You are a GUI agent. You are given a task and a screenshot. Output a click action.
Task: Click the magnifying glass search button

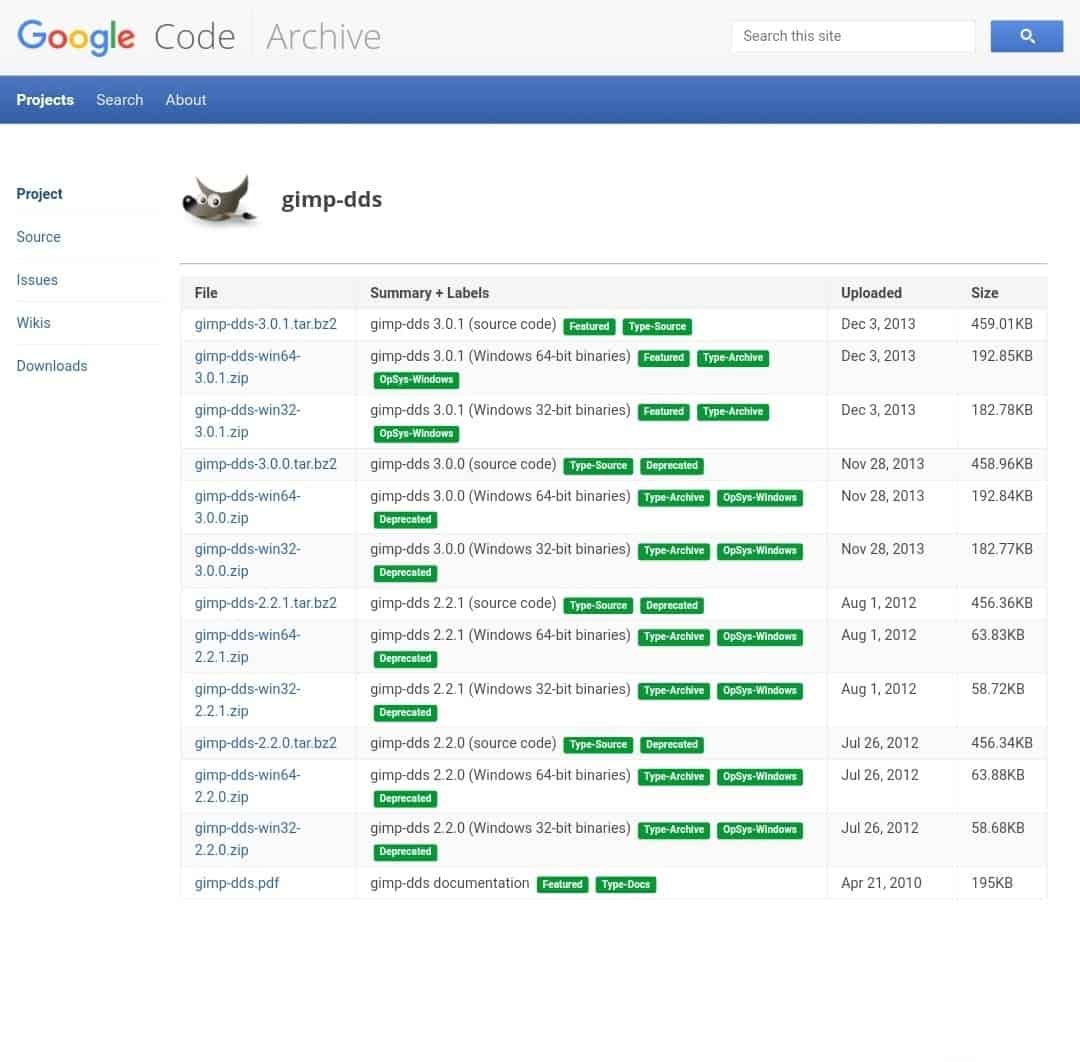1026,36
